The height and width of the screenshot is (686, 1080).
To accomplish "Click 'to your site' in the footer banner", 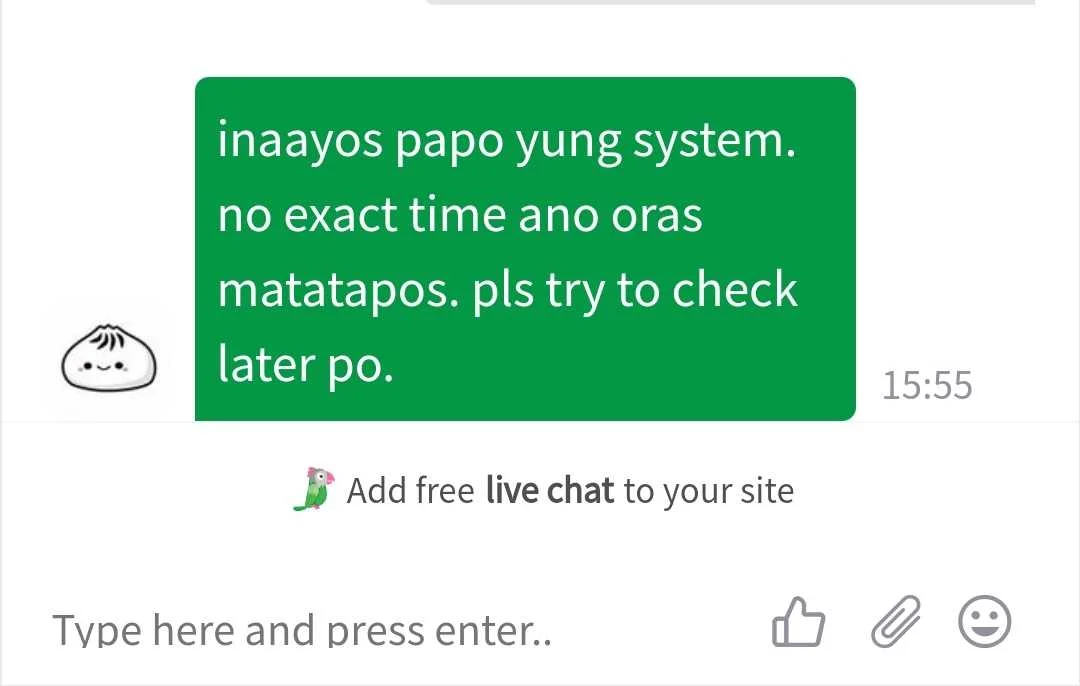I will 709,491.
